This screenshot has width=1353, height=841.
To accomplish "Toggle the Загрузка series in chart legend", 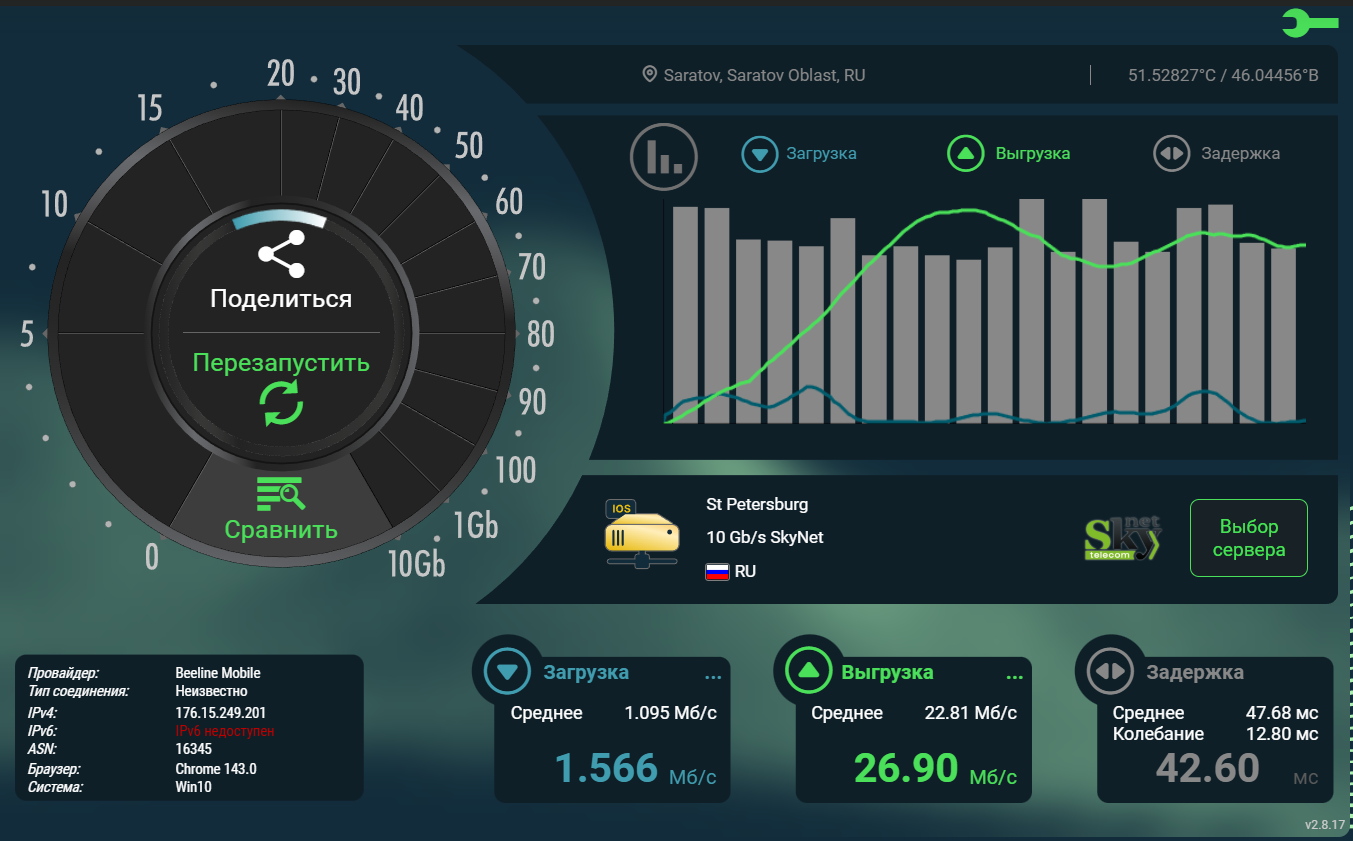I will click(799, 154).
